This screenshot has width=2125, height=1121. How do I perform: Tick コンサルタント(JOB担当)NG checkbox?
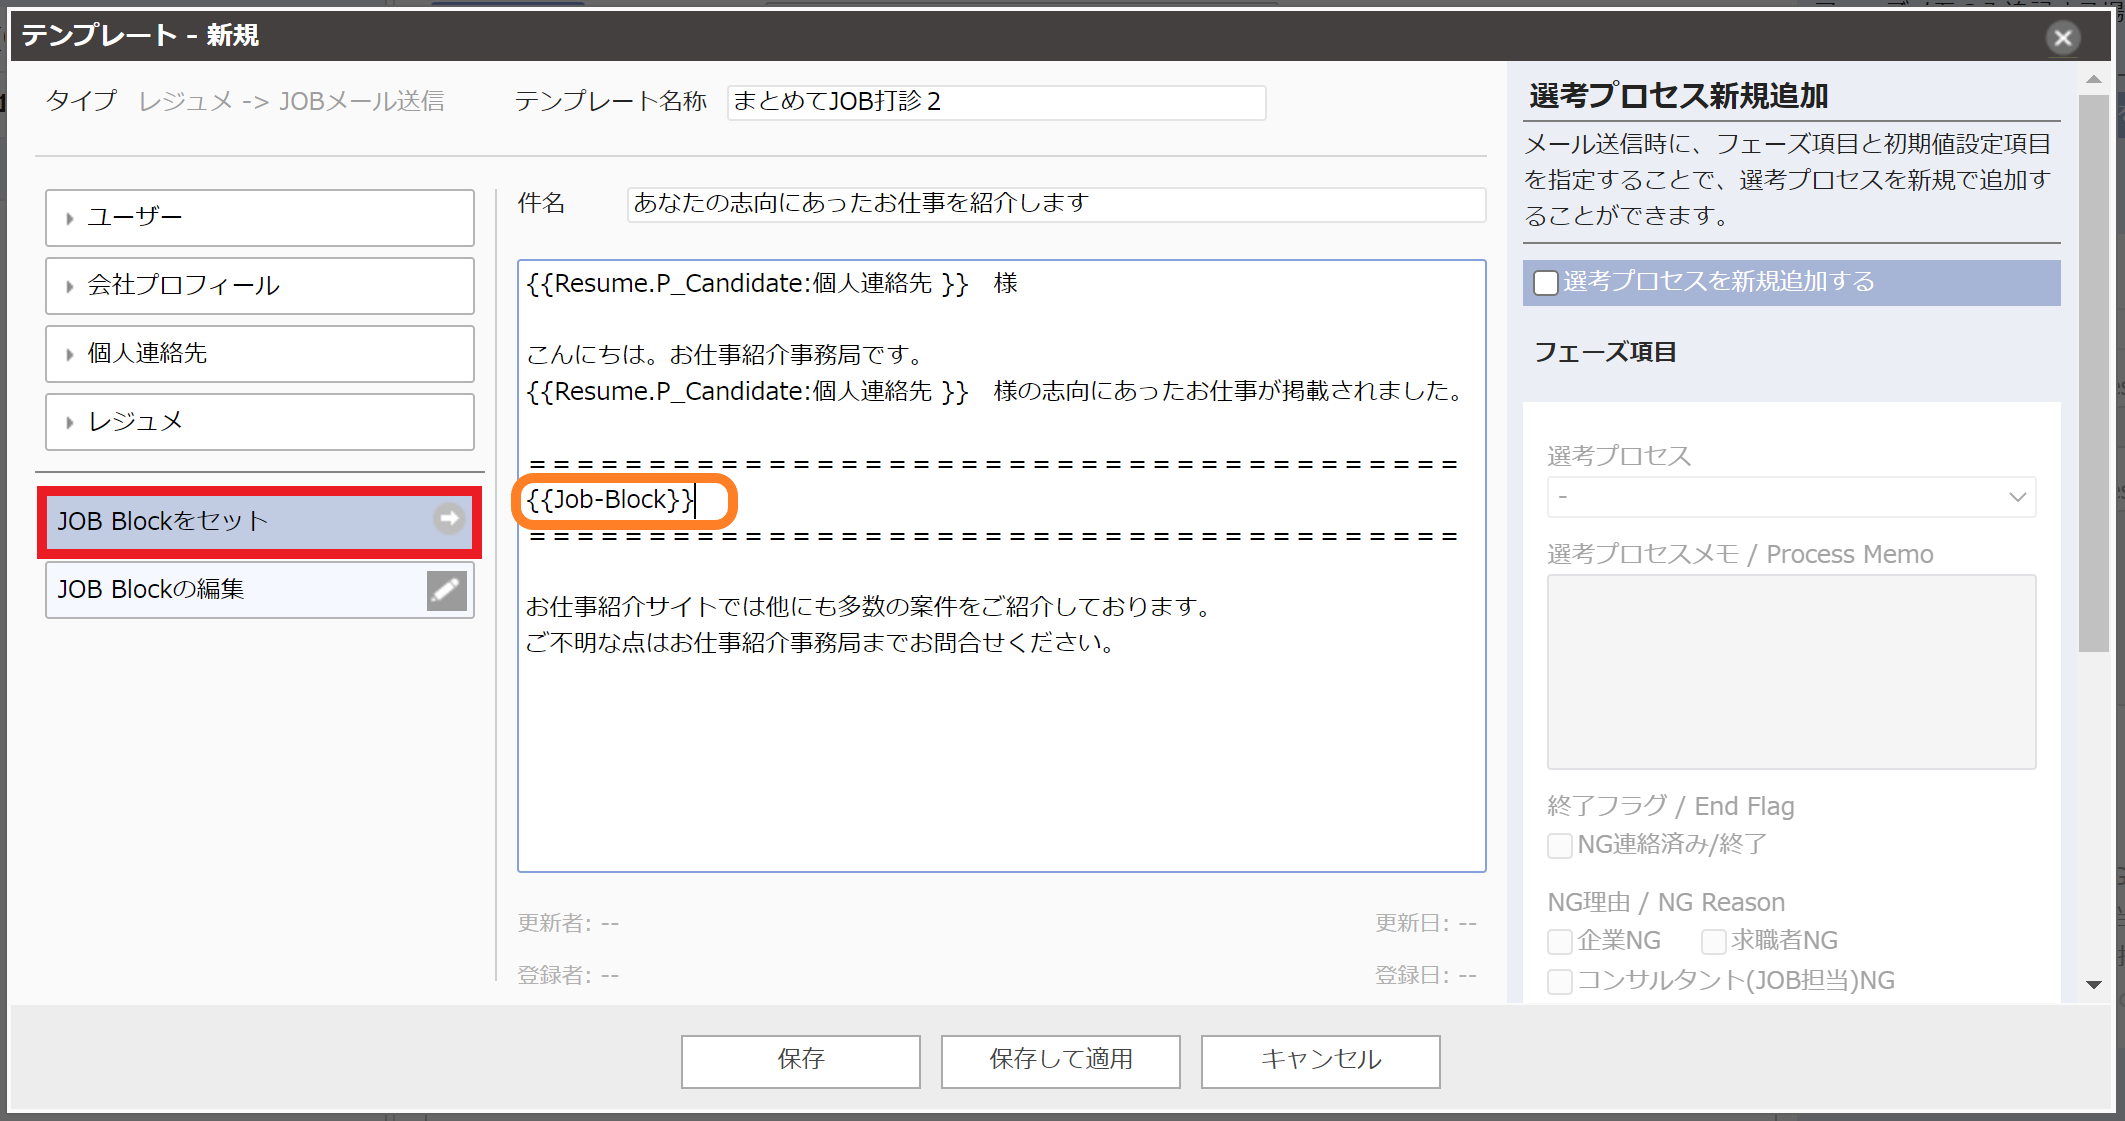pyautogui.click(x=1559, y=982)
